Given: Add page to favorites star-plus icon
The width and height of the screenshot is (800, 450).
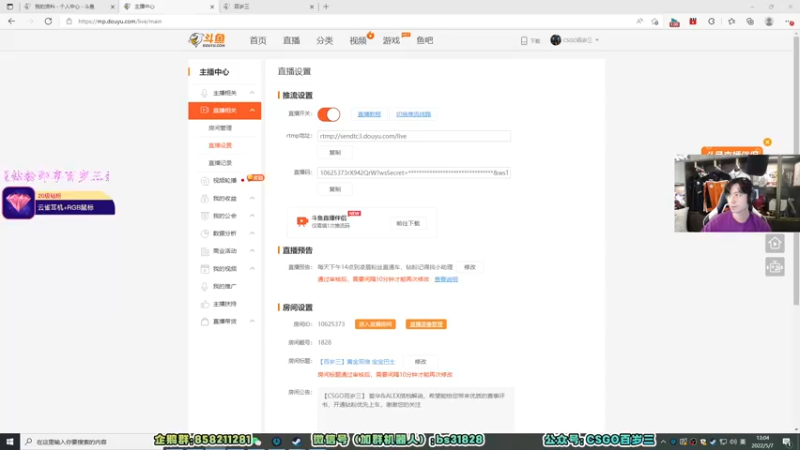Looking at the screenshot, I should tap(655, 21).
